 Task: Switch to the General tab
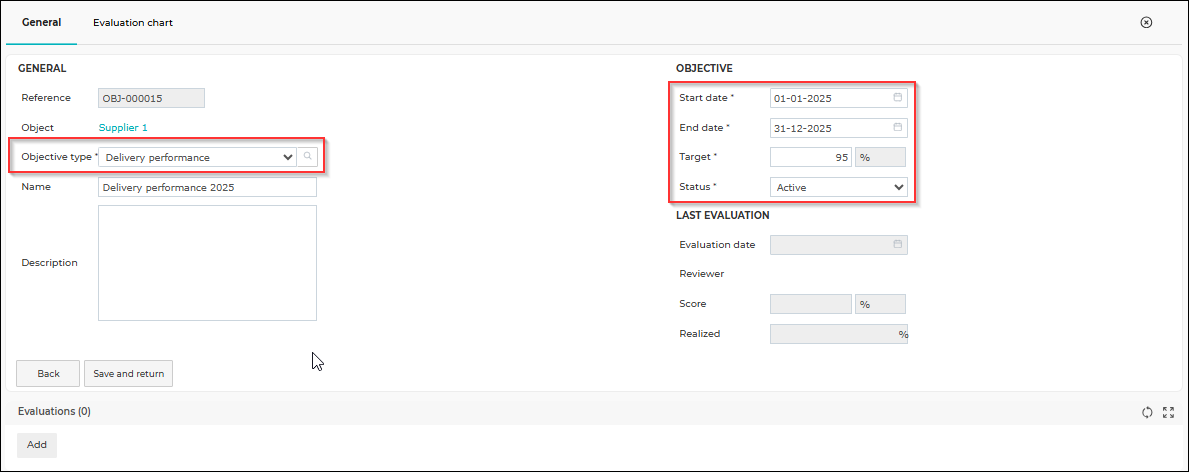pyautogui.click(x=42, y=23)
